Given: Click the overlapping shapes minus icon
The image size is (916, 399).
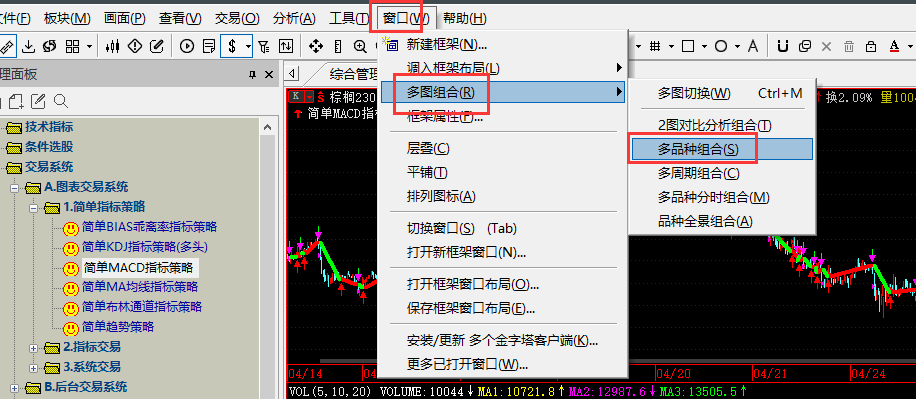Looking at the screenshot, I should pyautogui.click(x=805, y=46).
